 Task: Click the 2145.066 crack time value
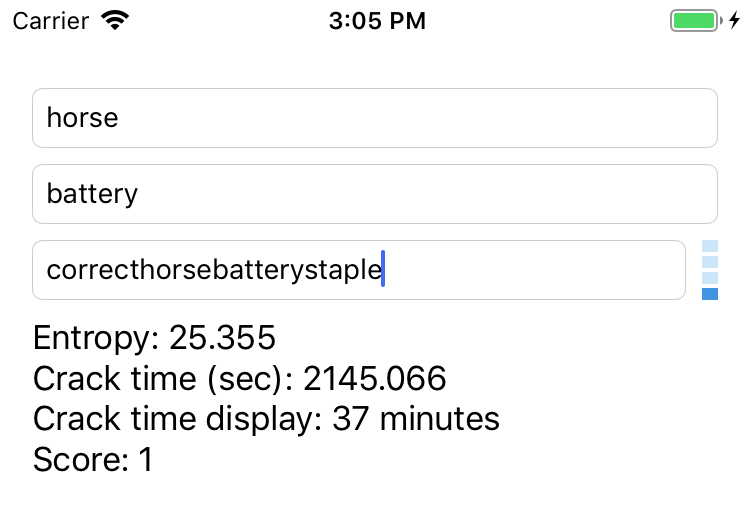[x=375, y=379]
